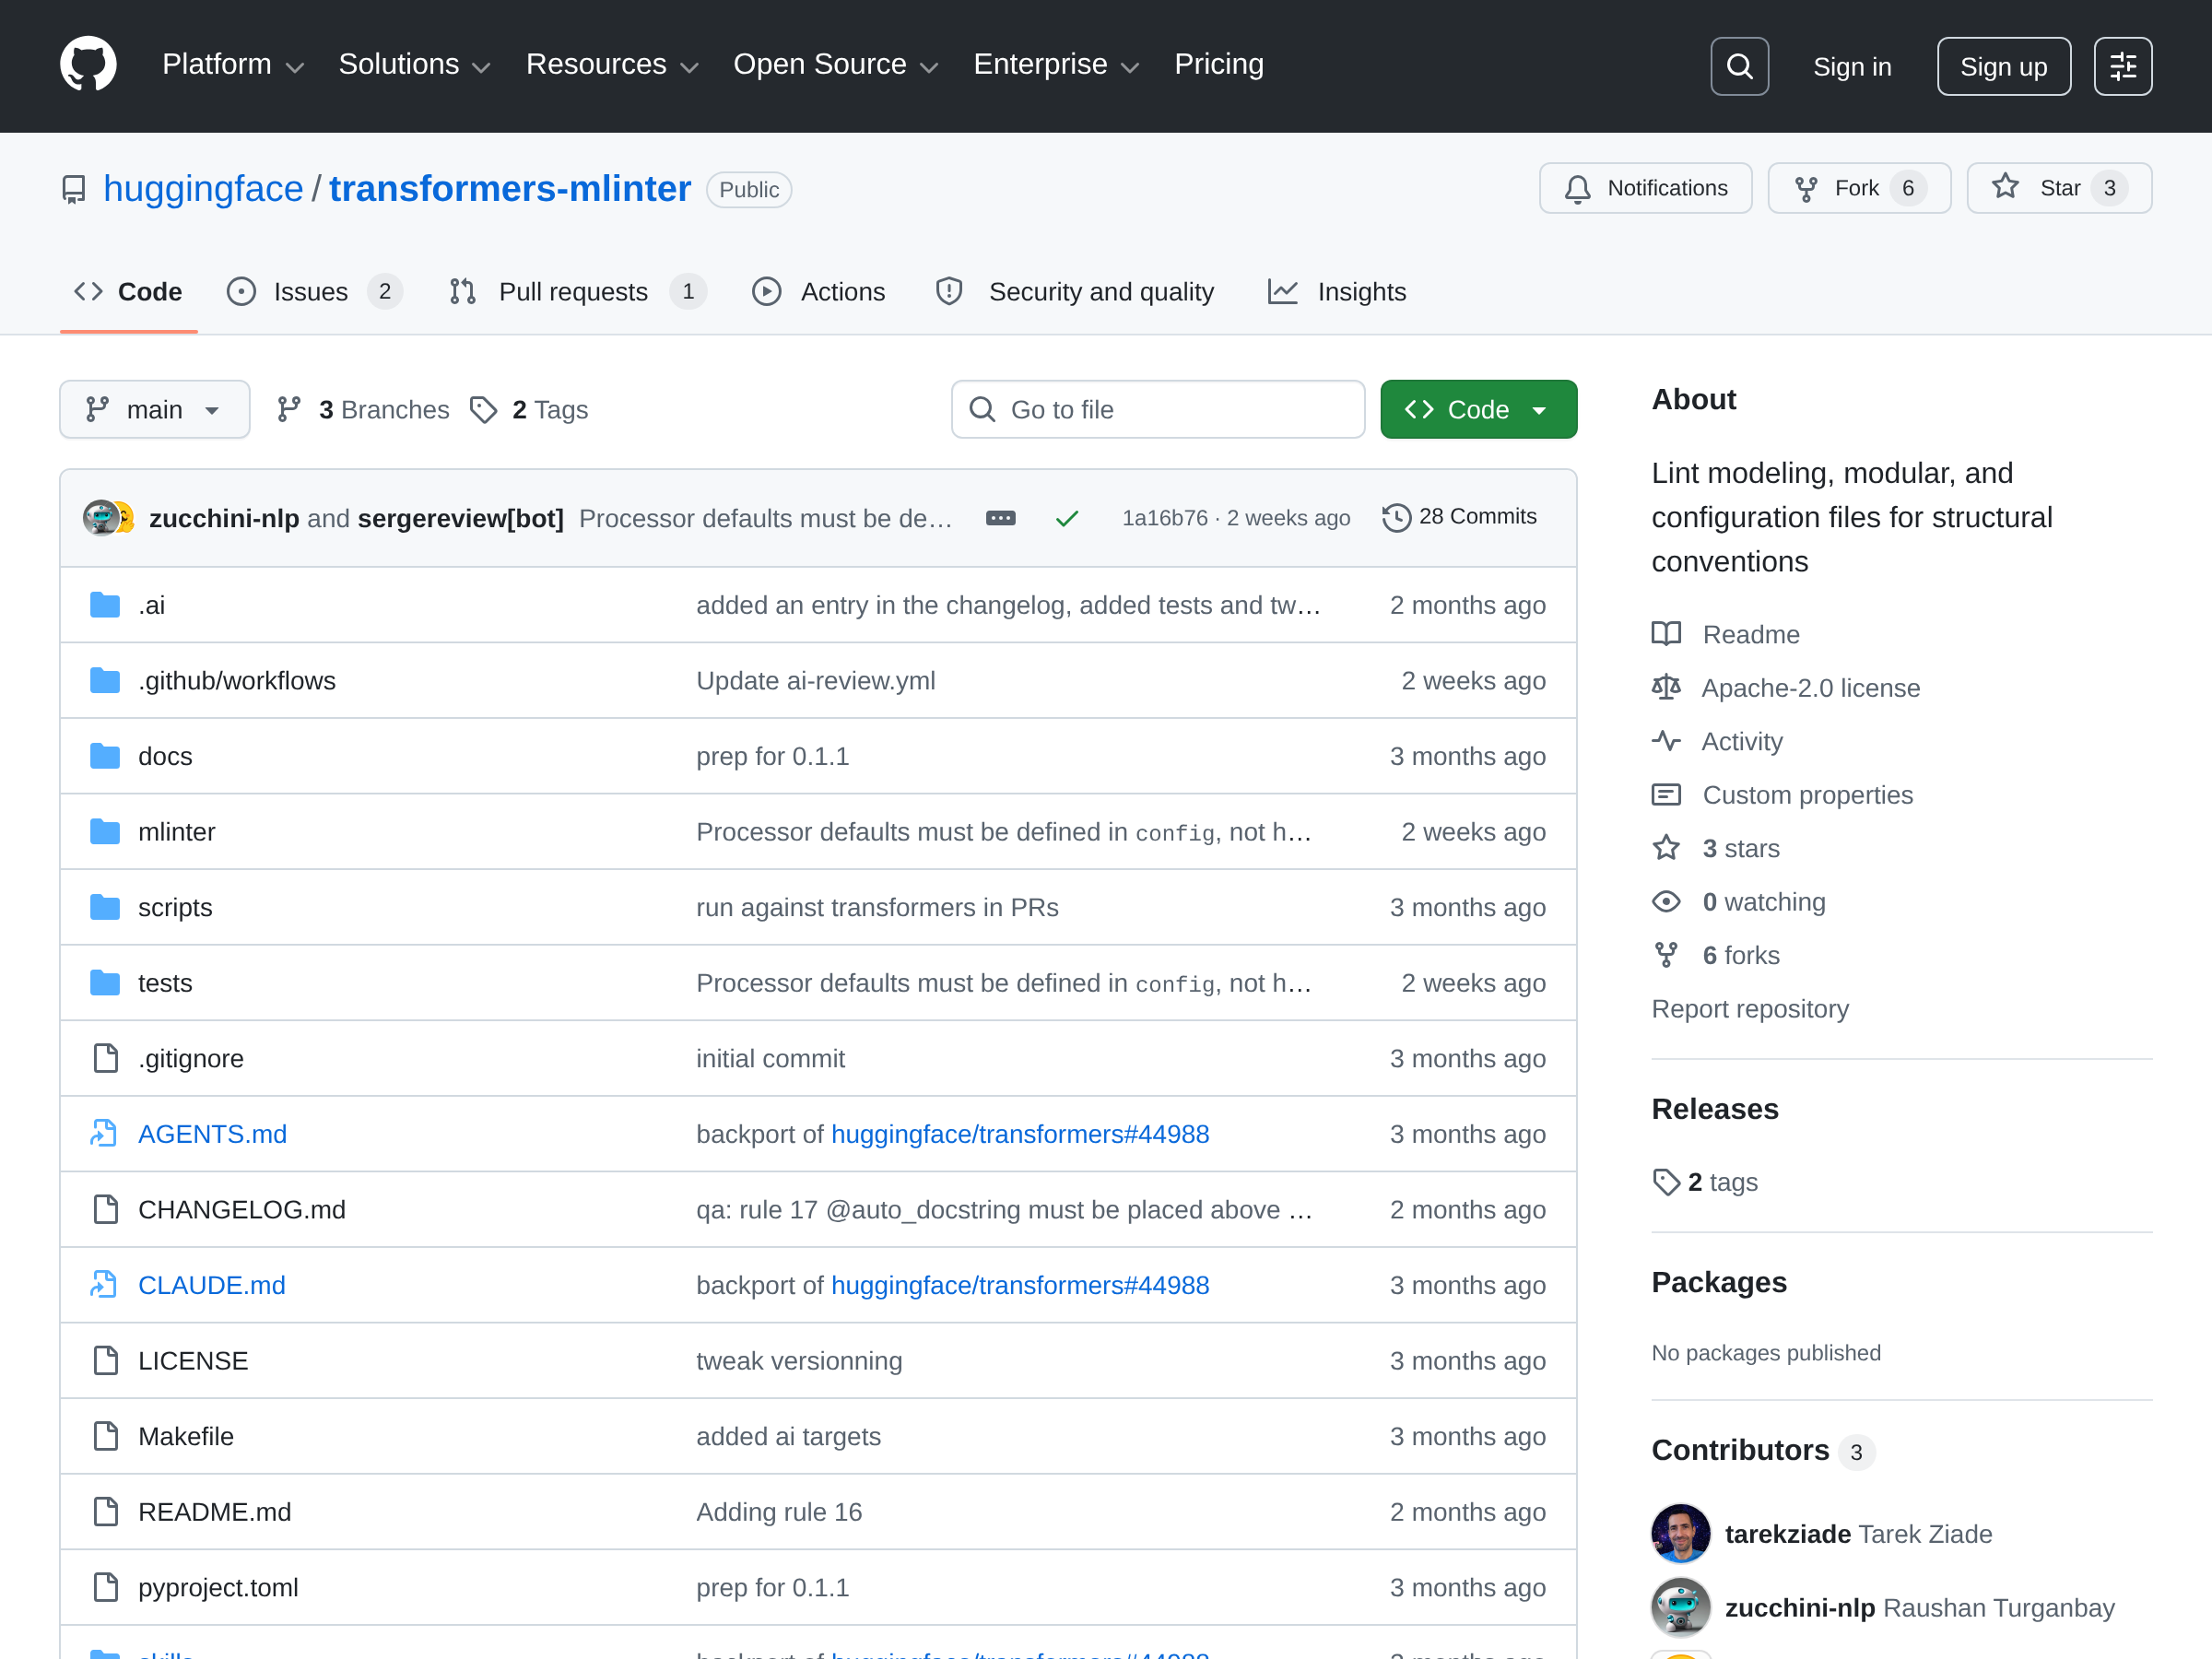Image resolution: width=2212 pixels, height=1659 pixels.
Task: Fork this repository
Action: [x=1859, y=188]
